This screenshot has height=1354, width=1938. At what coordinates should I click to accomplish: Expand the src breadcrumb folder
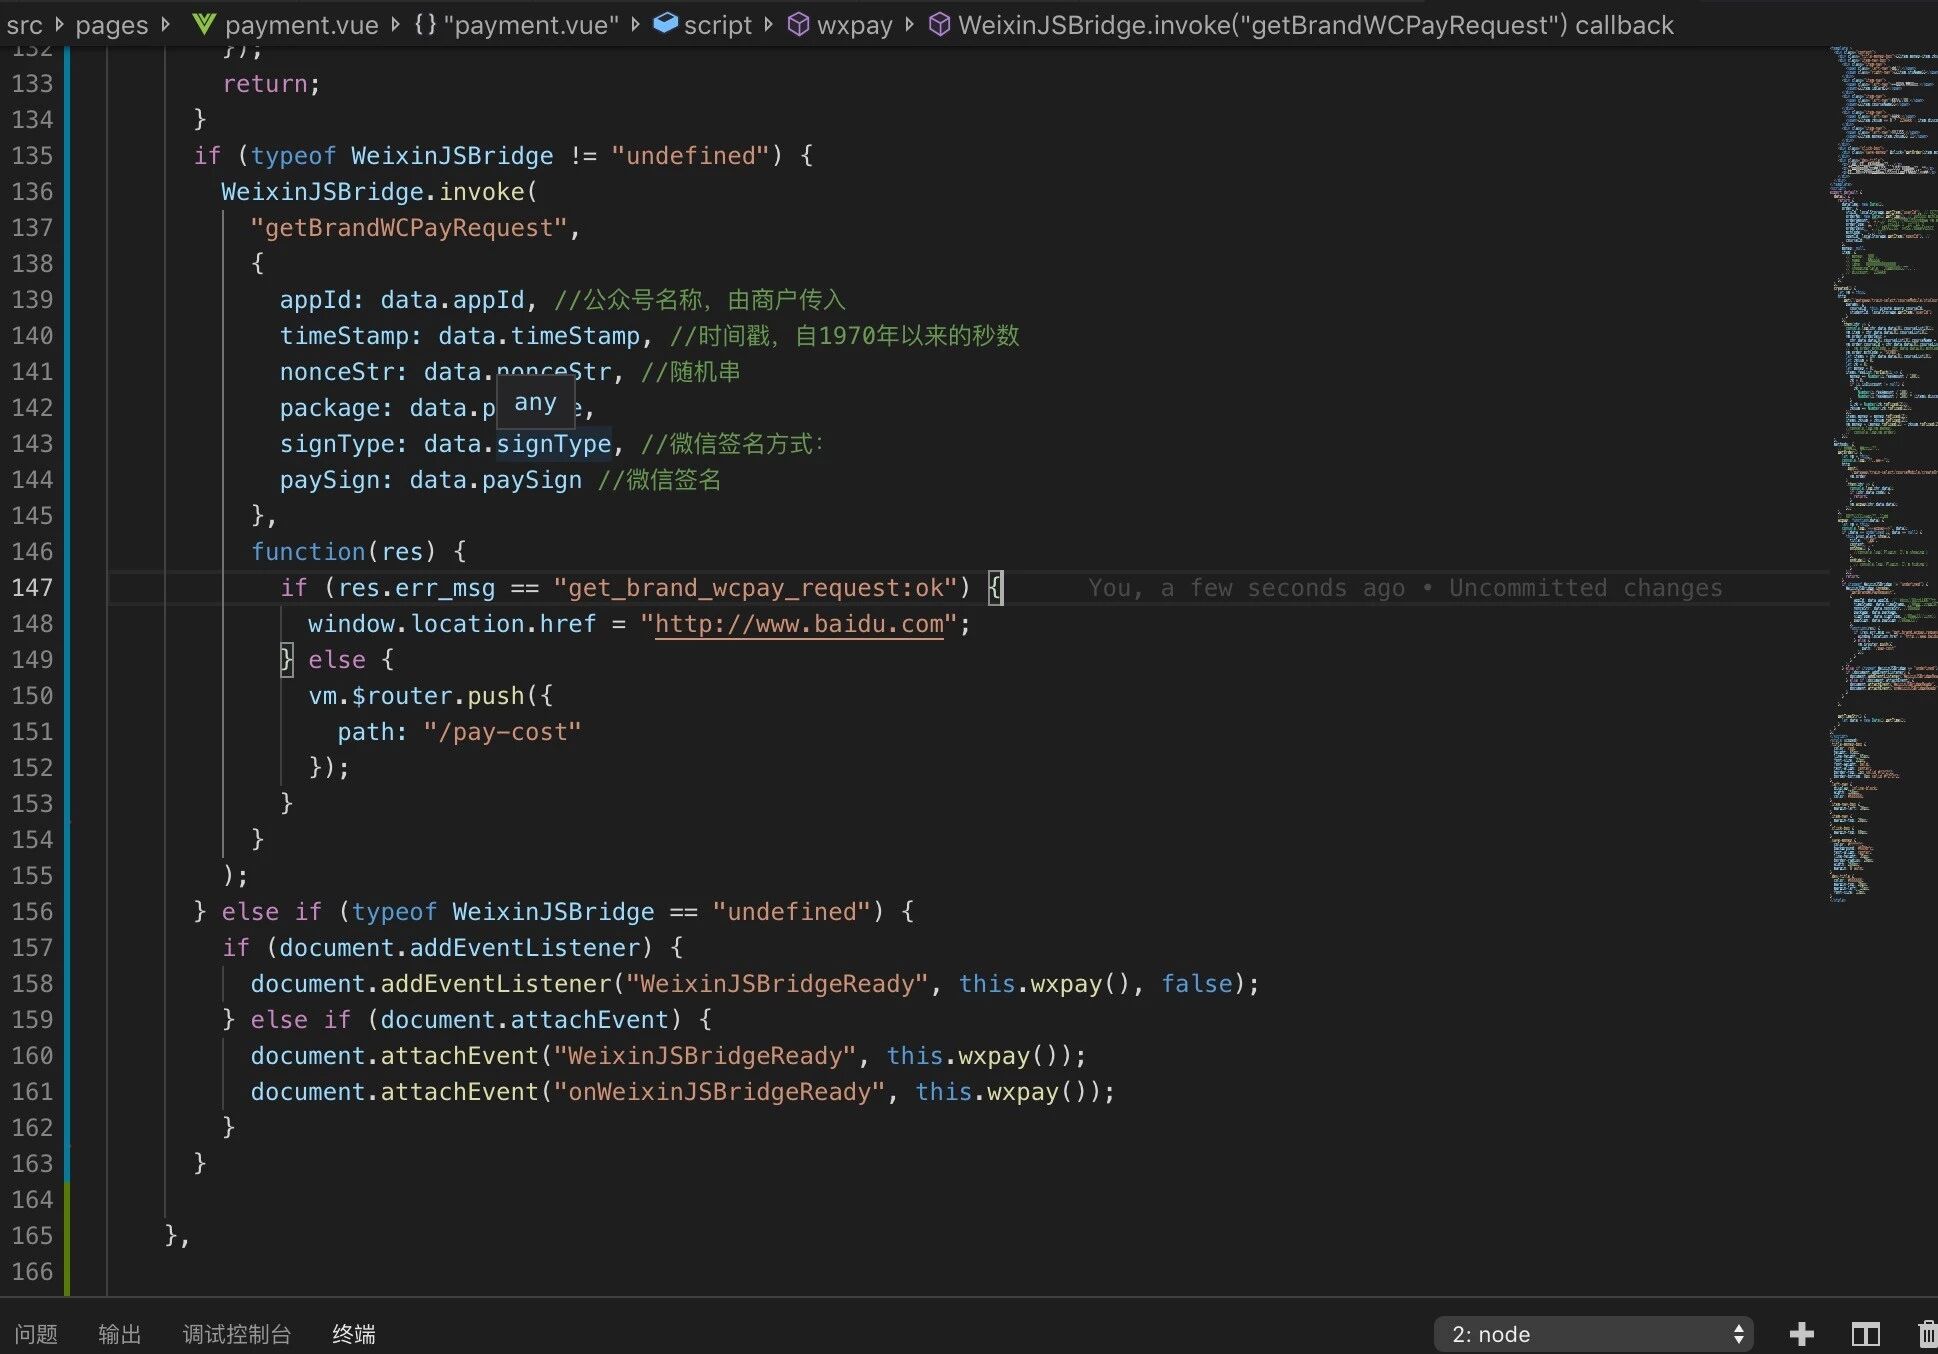tap(24, 24)
